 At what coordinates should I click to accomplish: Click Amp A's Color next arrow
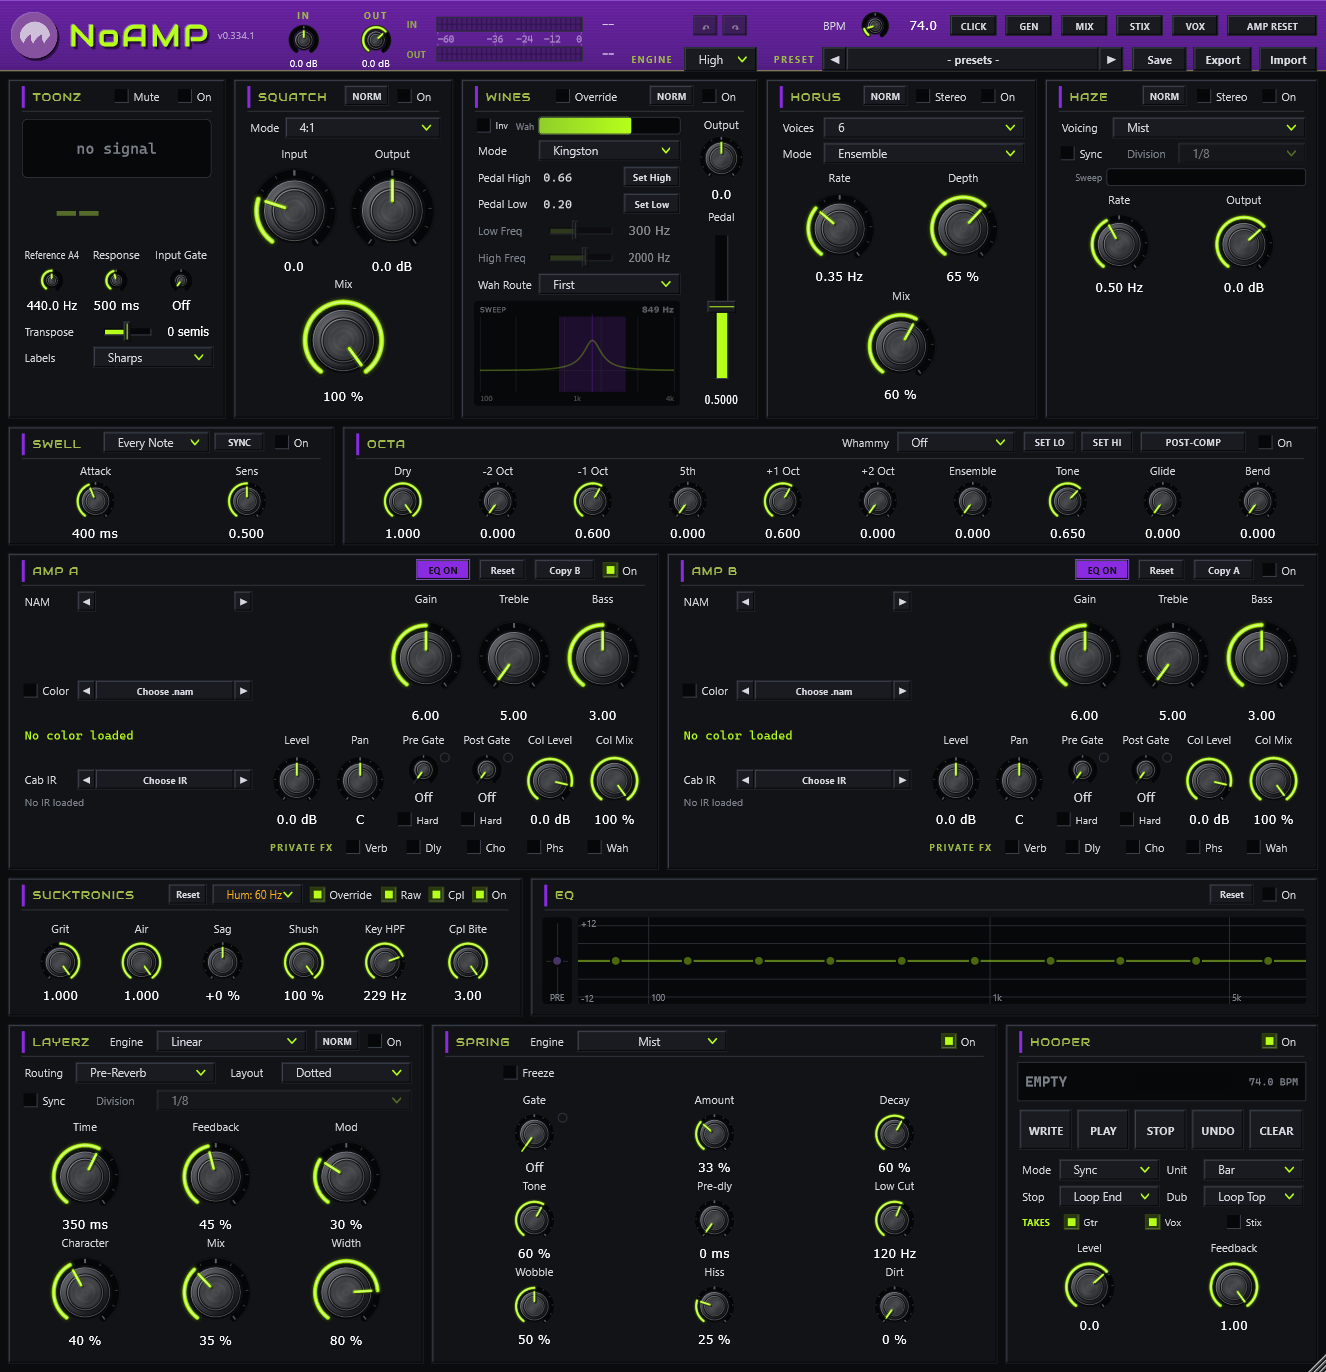(243, 691)
